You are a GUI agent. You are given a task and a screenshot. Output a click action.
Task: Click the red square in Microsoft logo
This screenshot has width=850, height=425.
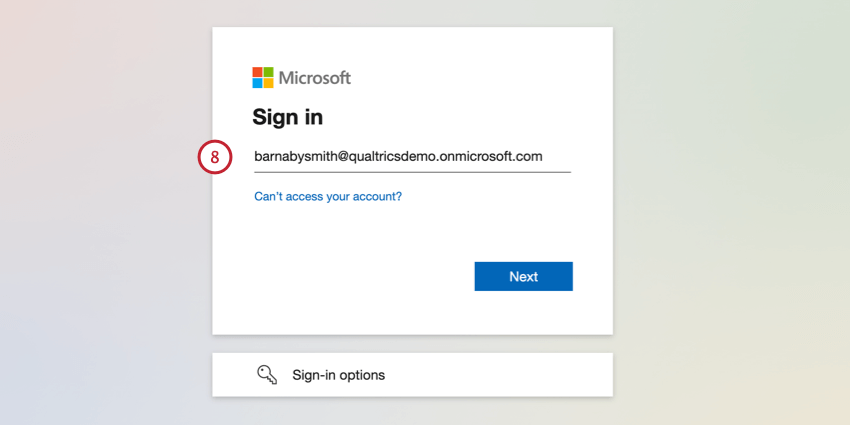(258, 72)
